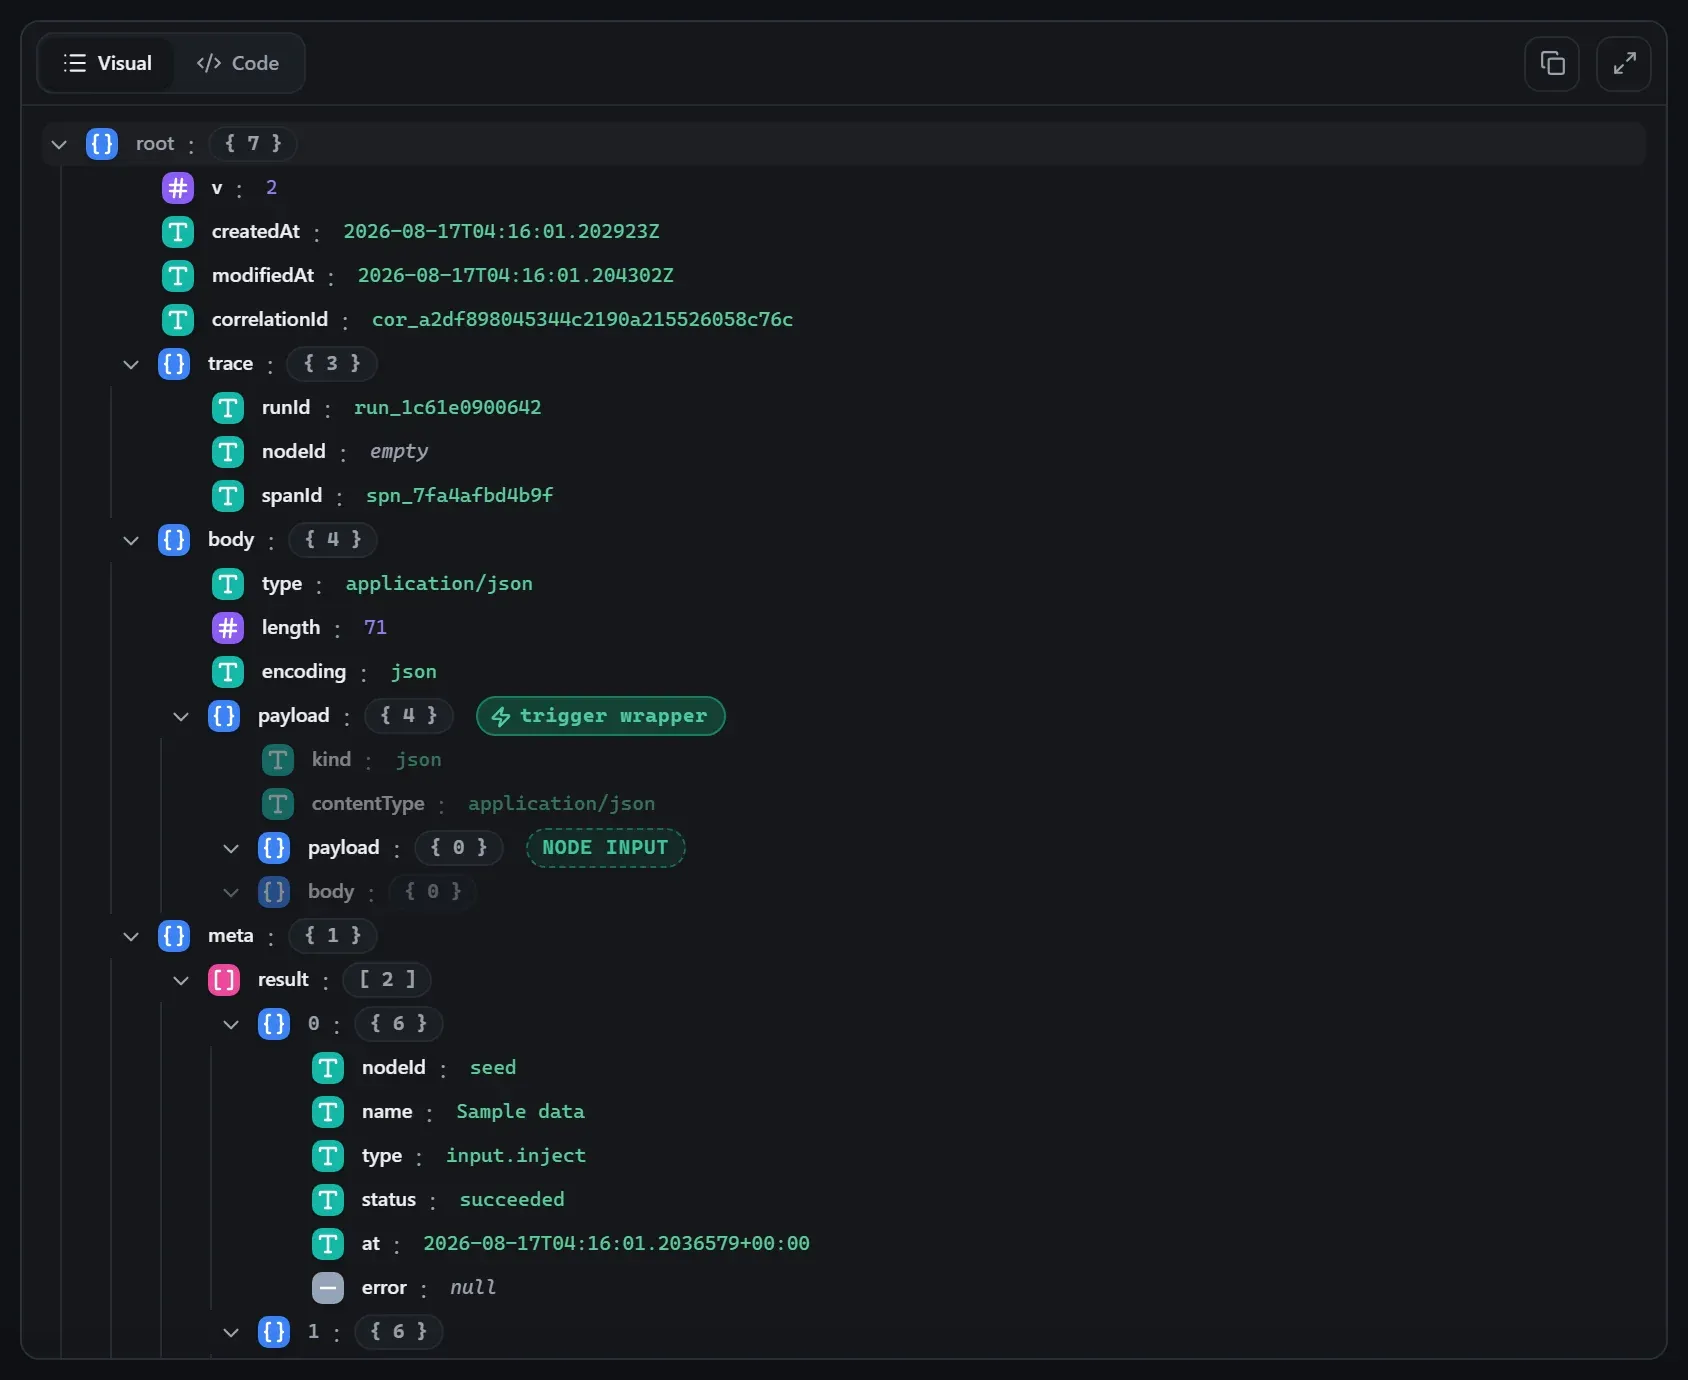
Task: Select the status value succeeded
Action: [x=512, y=1200]
